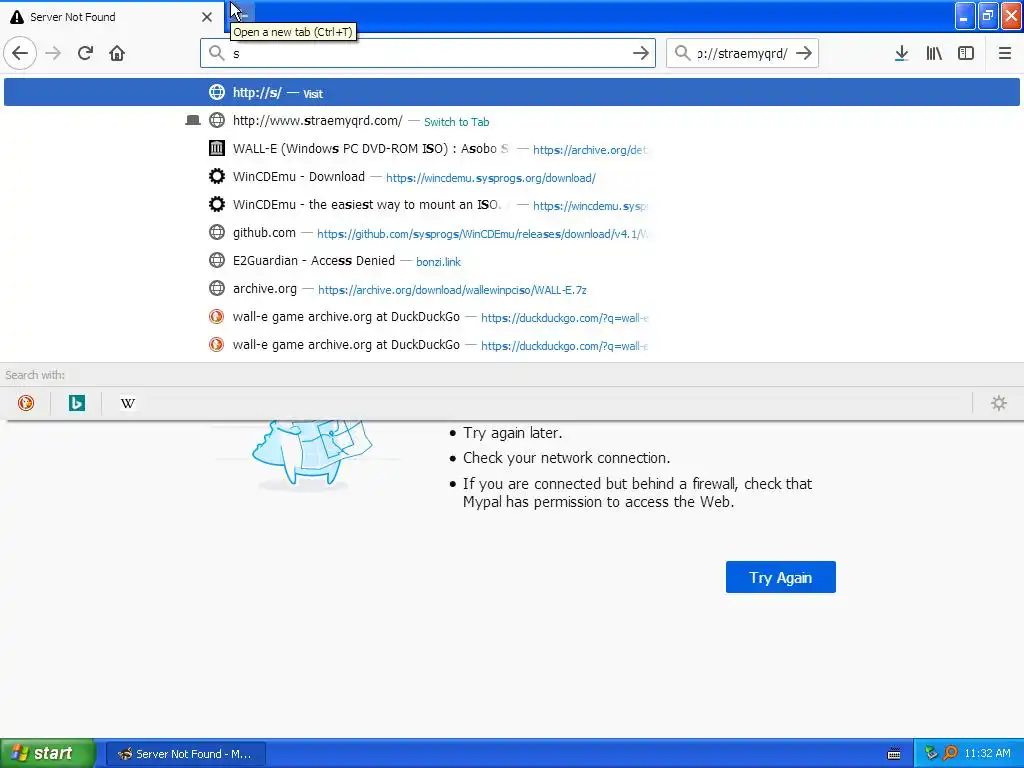Click the taskbar keyboard icon

click(894, 754)
